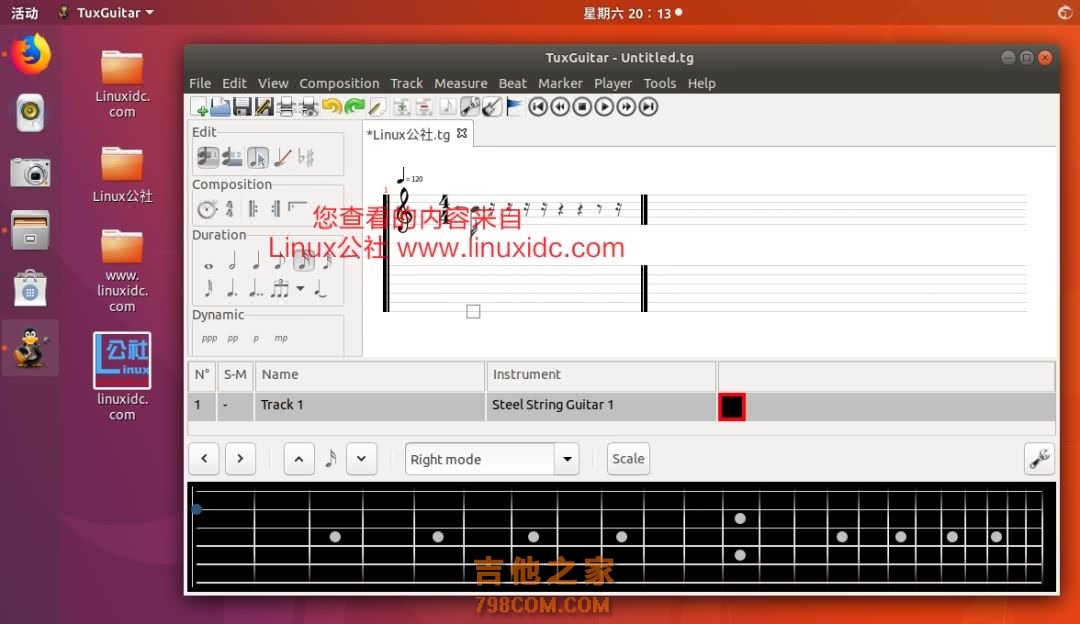Move fretboard selection right arrow button
The image size is (1080, 624).
(240, 459)
